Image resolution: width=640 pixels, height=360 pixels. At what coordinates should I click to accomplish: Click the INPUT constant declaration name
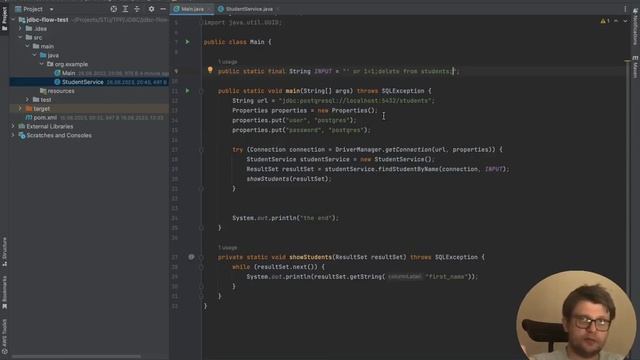(323, 71)
